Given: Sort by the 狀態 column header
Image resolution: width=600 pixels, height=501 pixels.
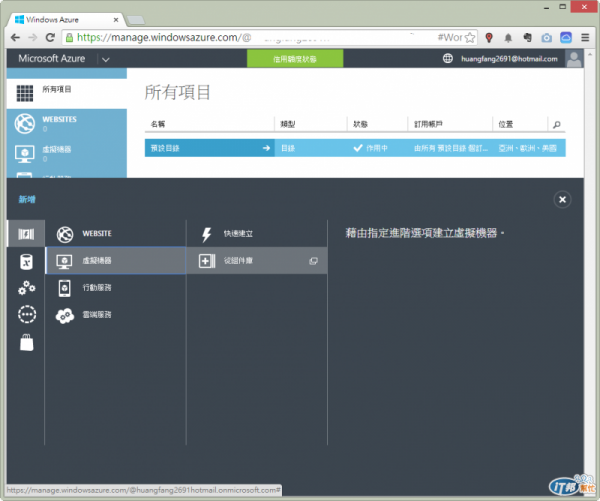Looking at the screenshot, I should (360, 124).
